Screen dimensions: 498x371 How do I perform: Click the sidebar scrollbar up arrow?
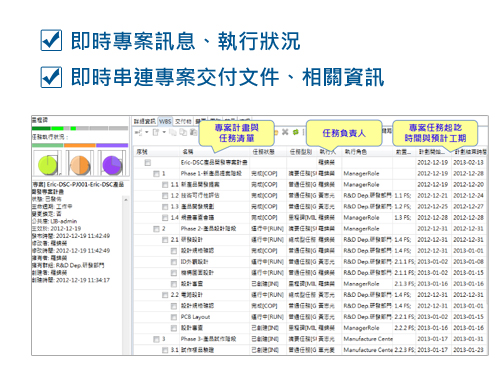coord(126,200)
